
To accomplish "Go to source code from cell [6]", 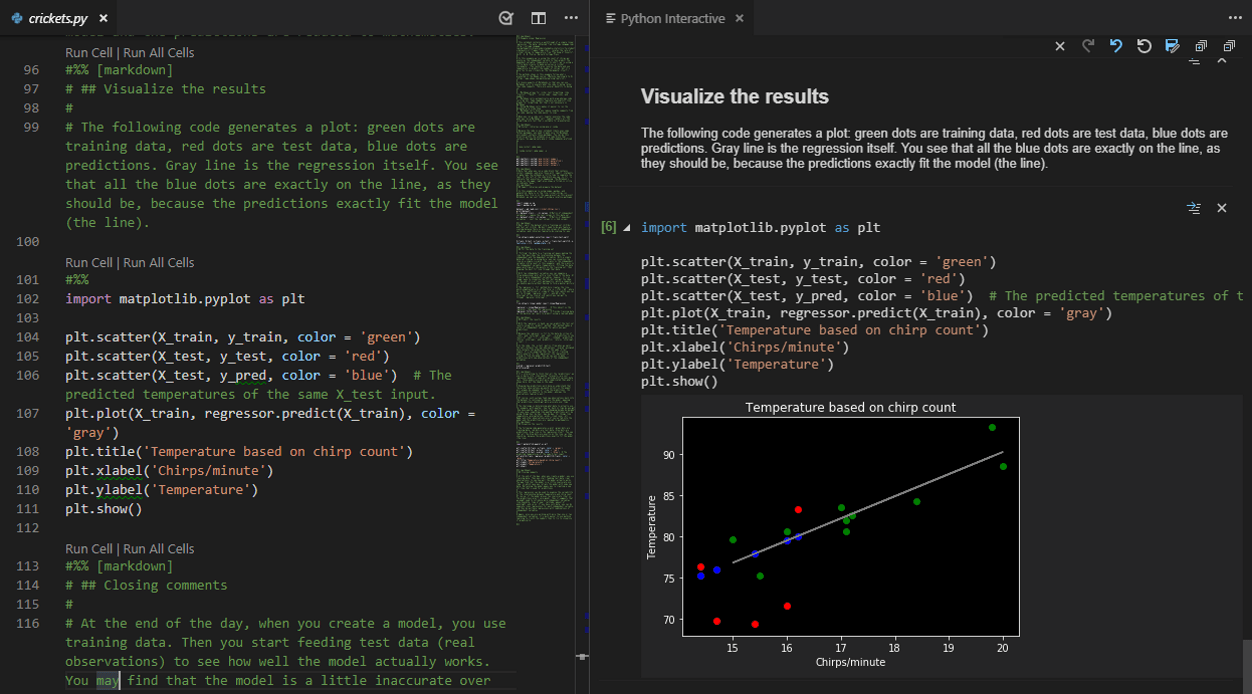I will (x=1193, y=208).
